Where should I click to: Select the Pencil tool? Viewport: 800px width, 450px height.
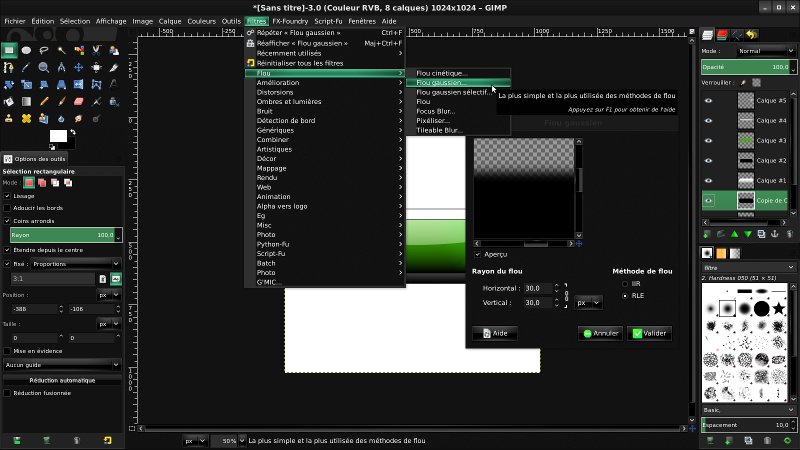click(x=44, y=102)
